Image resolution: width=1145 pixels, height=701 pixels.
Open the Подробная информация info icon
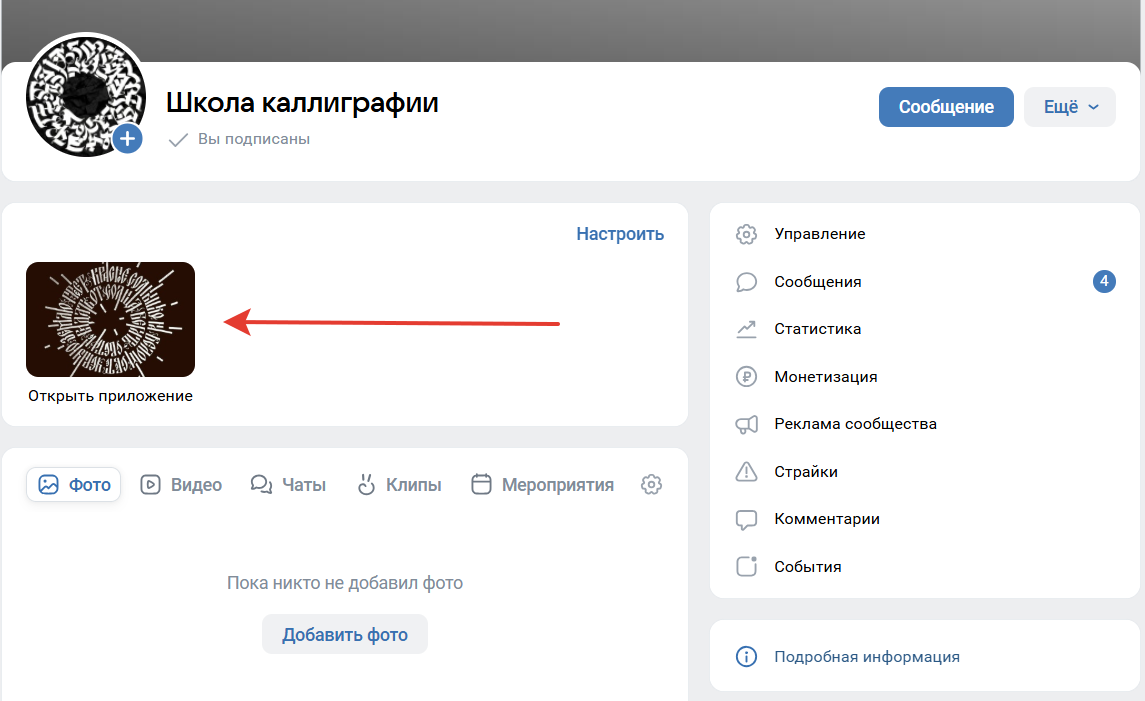point(745,656)
